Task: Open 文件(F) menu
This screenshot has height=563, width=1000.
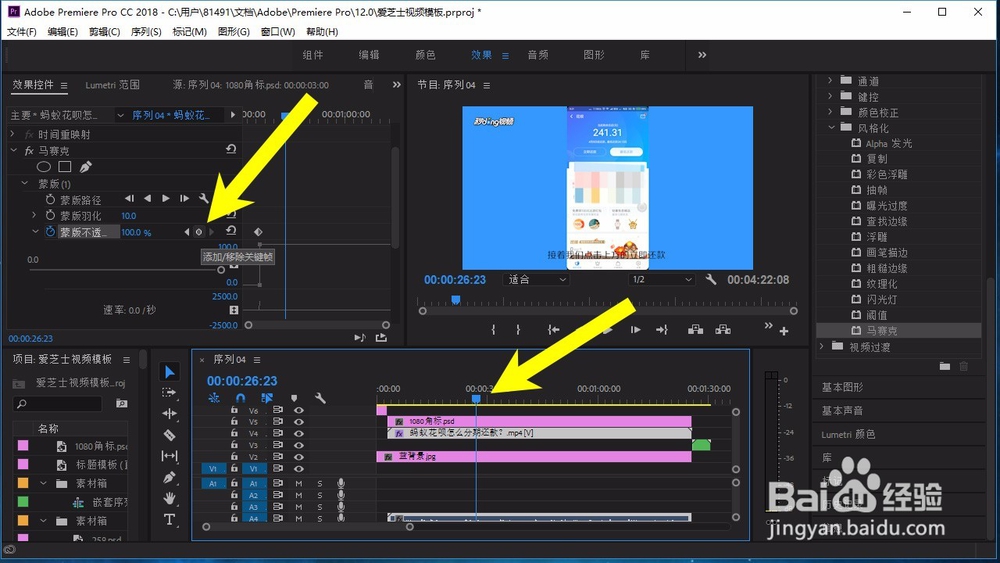Action: (21, 31)
